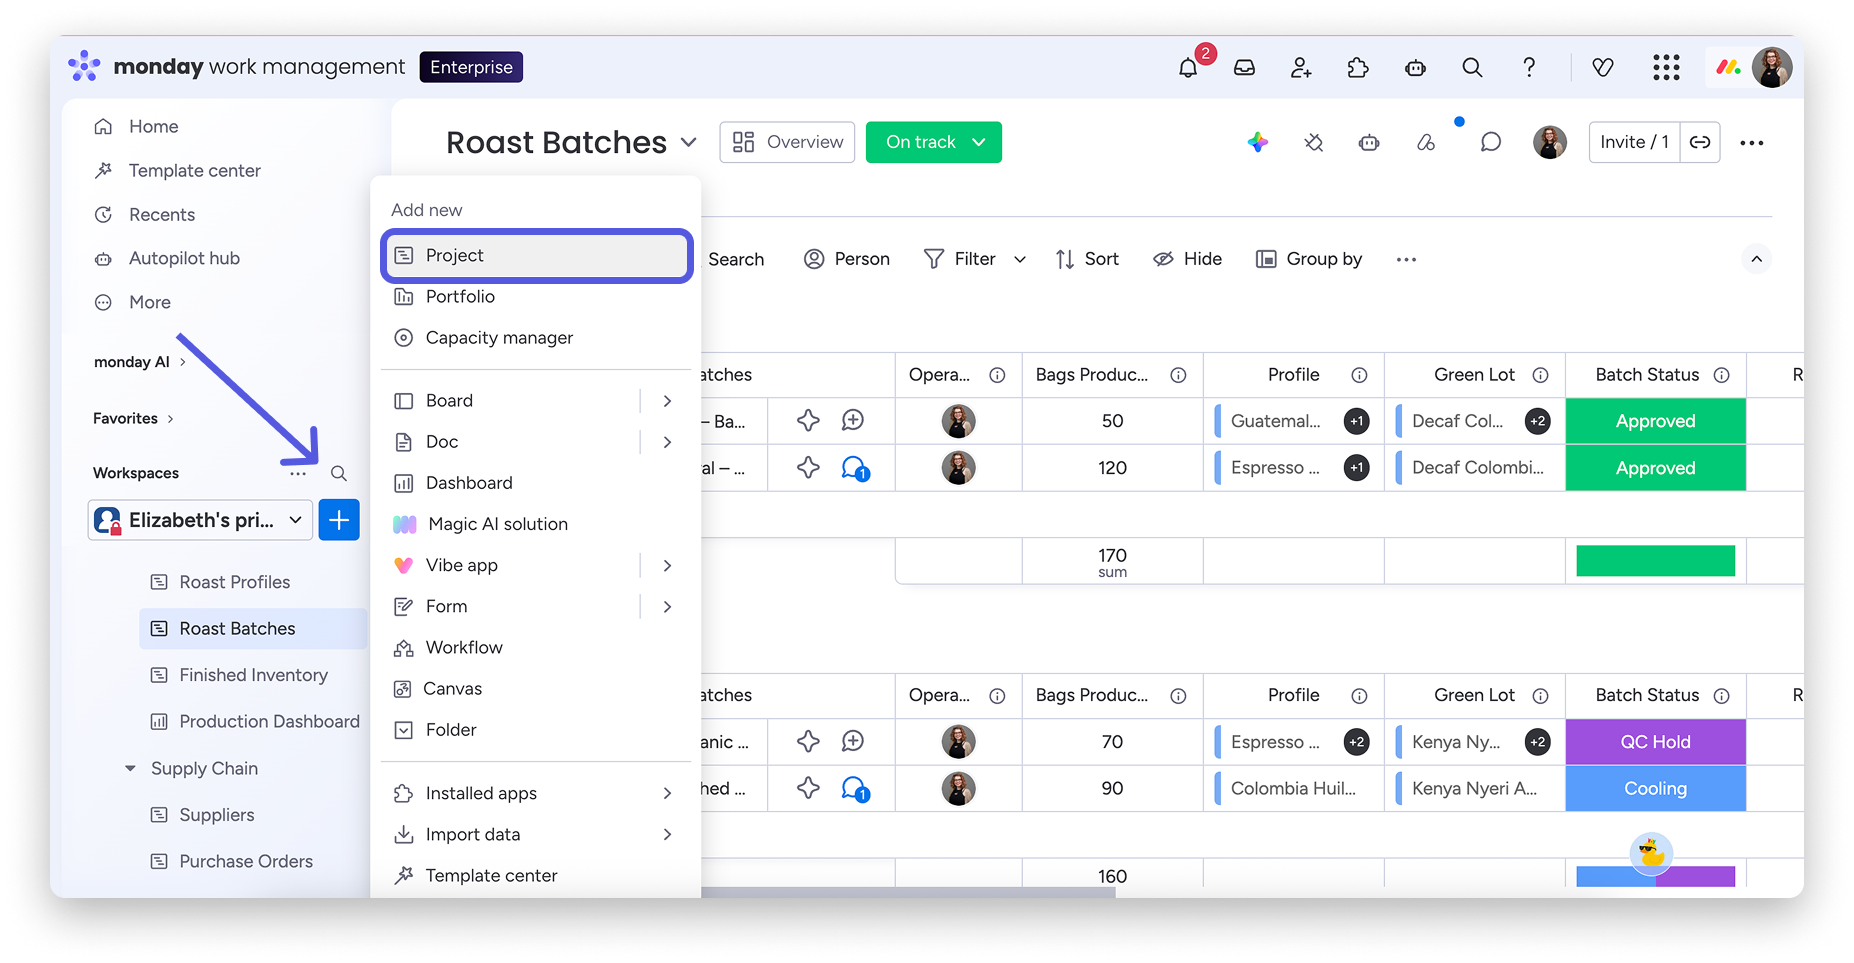Viewport: 1854px width, 963px height.
Task: Select Magic AI solution menu item
Action: coord(537,524)
